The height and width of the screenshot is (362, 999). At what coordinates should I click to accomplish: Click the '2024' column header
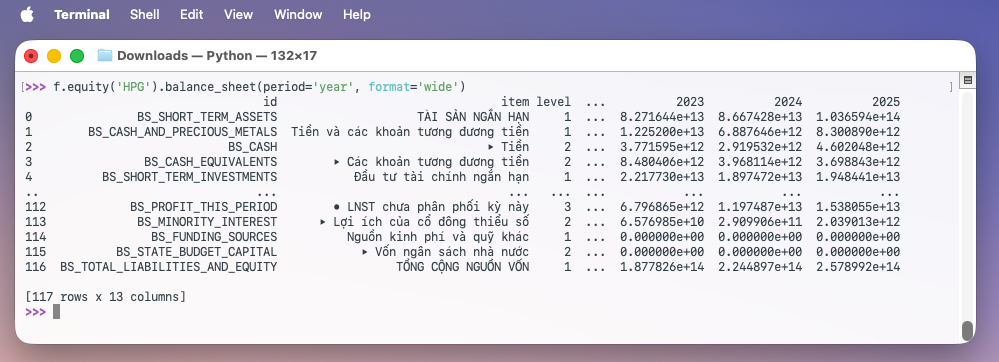coord(788,102)
